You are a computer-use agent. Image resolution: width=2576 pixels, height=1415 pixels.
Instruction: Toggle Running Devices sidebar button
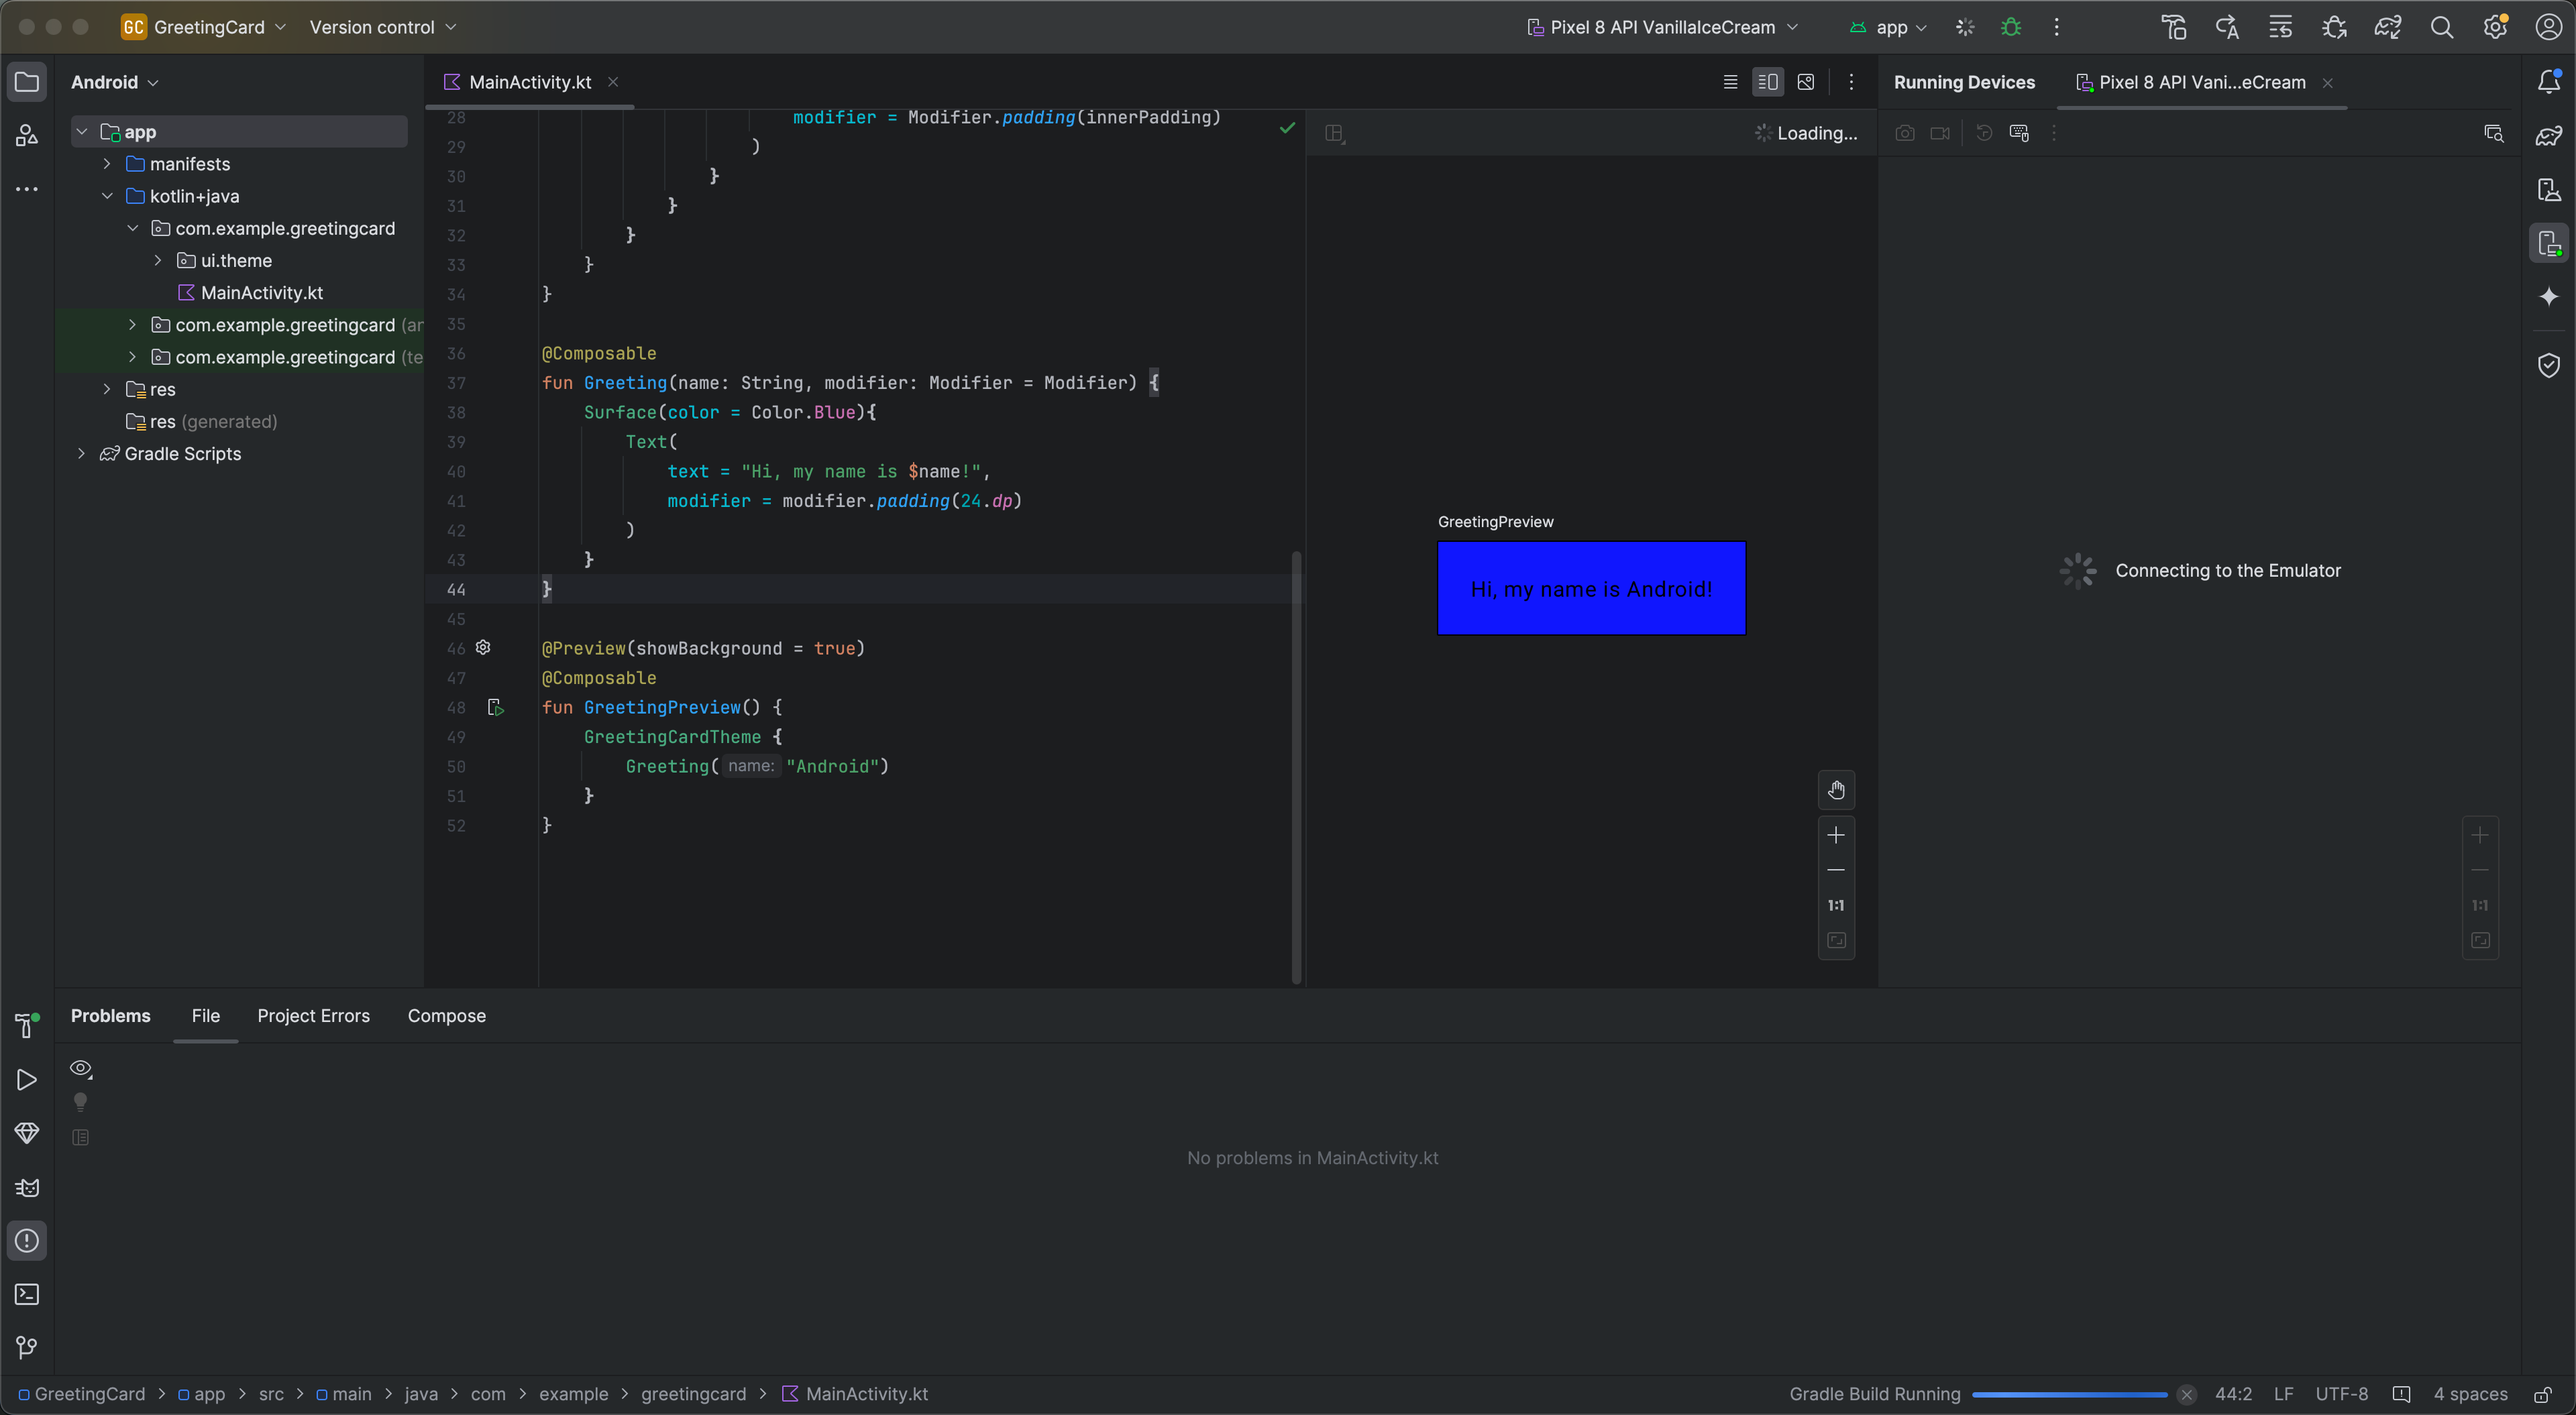[2549, 243]
